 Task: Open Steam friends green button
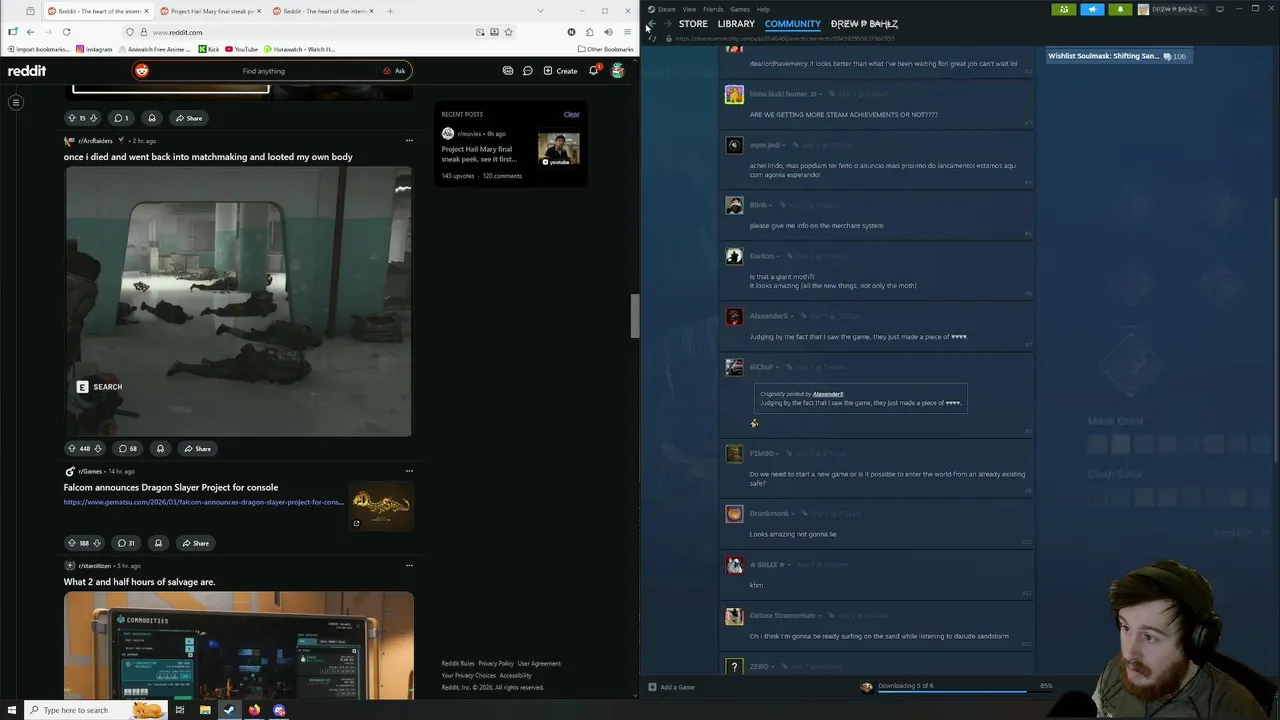[1064, 9]
